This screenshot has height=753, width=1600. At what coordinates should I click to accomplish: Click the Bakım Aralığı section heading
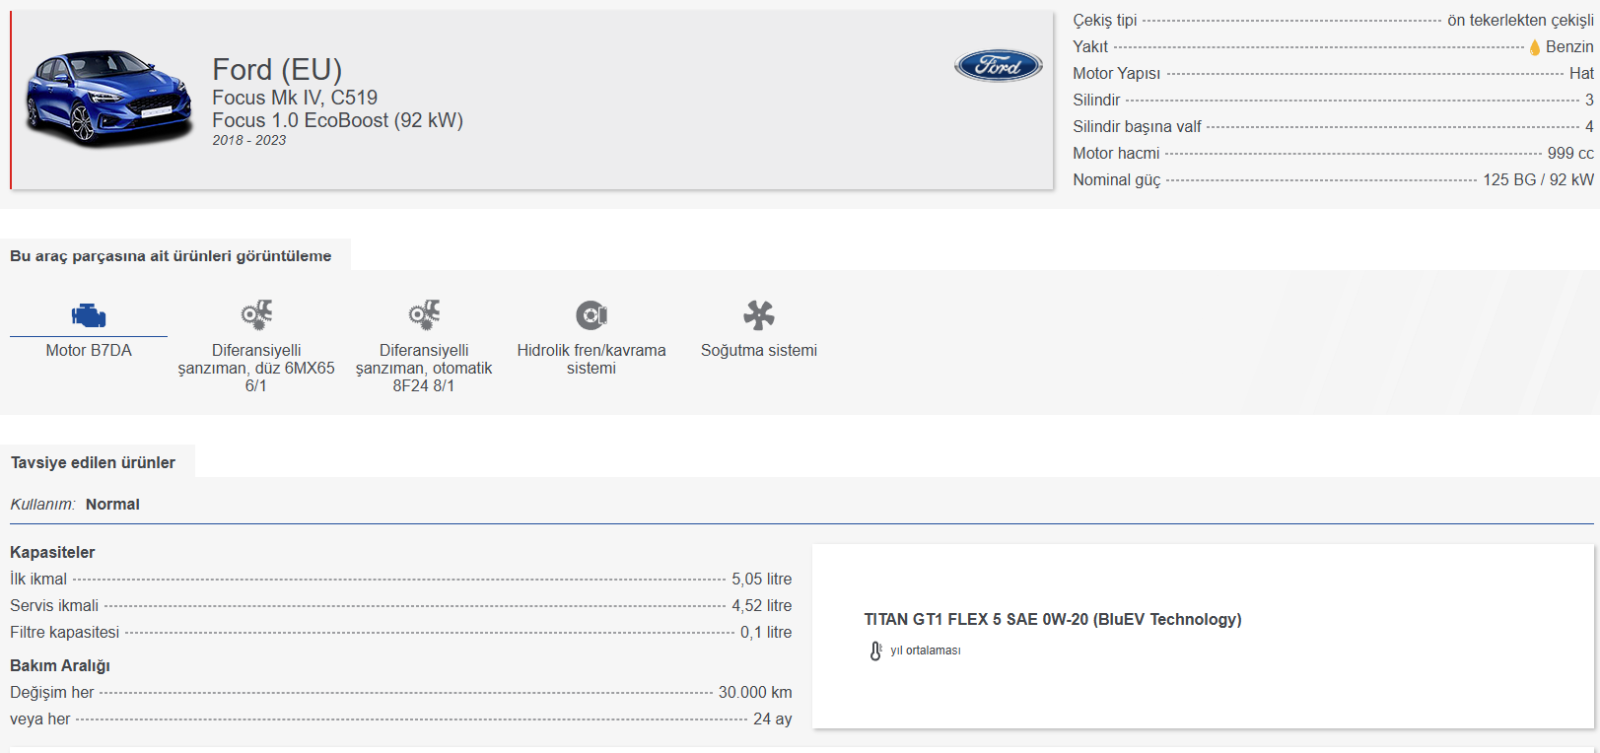coord(60,666)
